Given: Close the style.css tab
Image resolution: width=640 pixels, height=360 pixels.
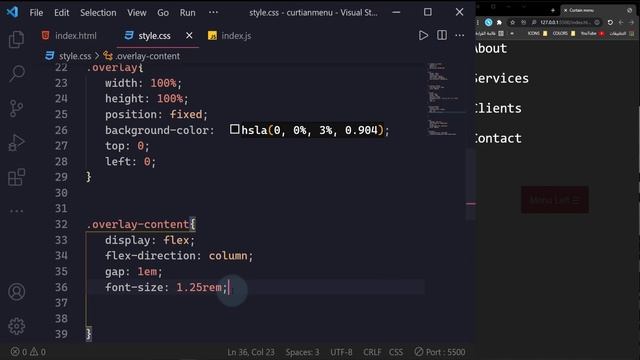Looking at the screenshot, I should click(x=189, y=36).
